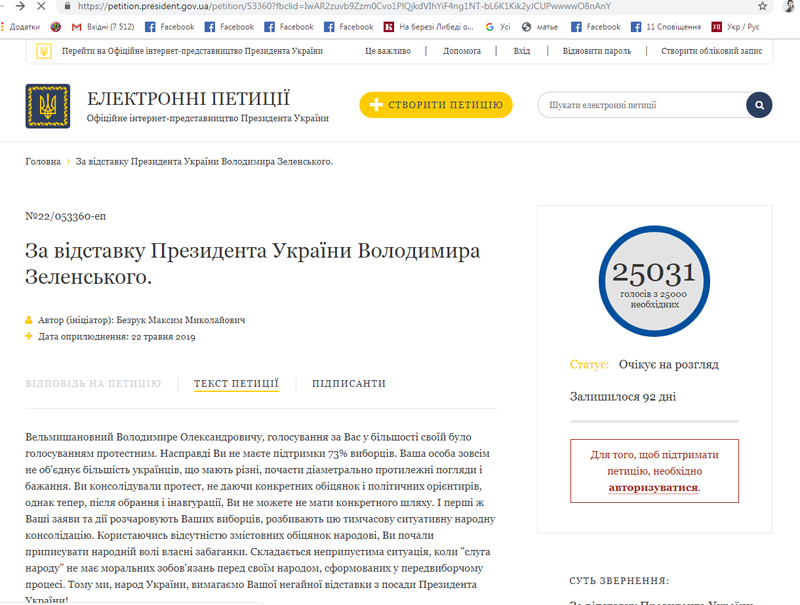Click the browser forward arrow
Viewport: 800px width, 605px height.
(x=17, y=7)
